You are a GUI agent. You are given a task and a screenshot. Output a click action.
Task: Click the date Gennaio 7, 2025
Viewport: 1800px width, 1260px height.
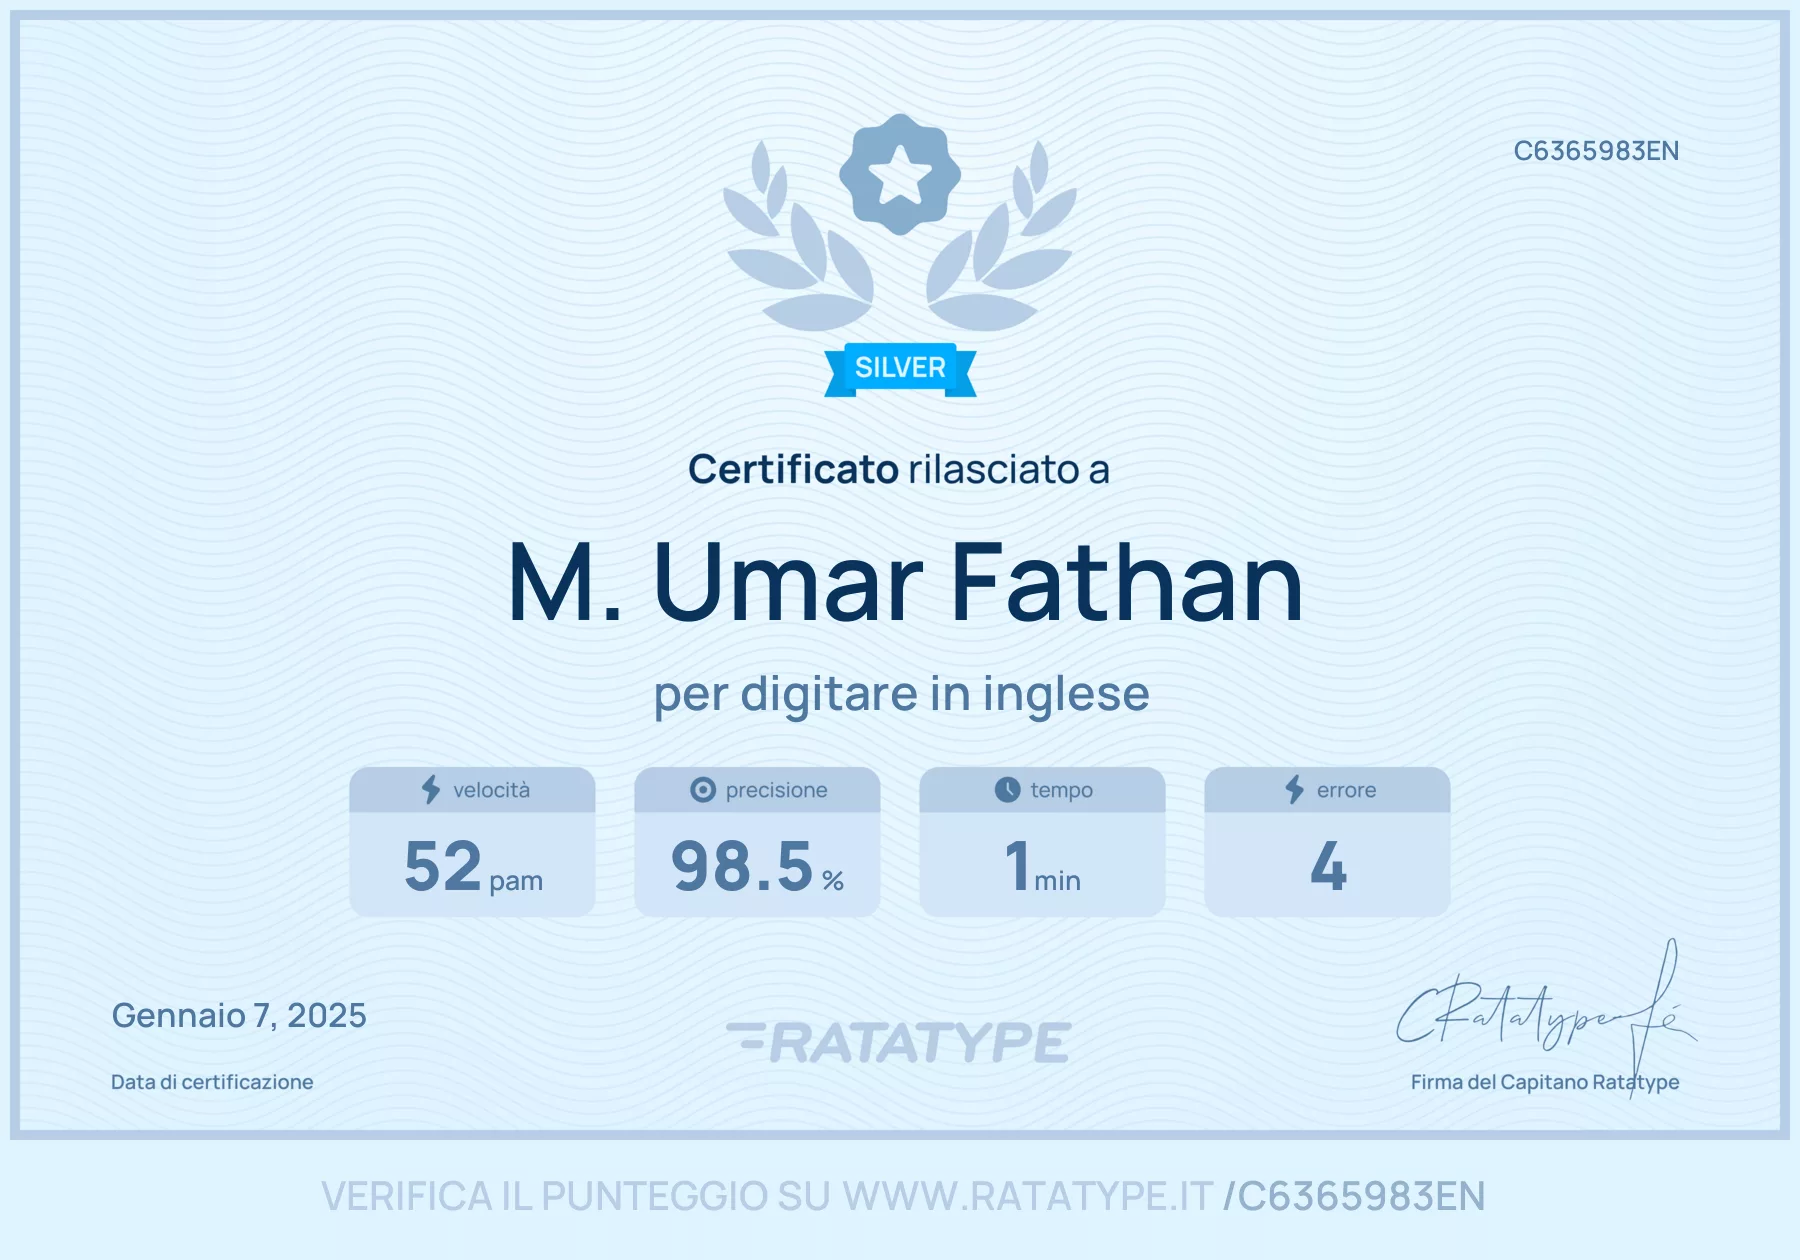pos(239,1016)
